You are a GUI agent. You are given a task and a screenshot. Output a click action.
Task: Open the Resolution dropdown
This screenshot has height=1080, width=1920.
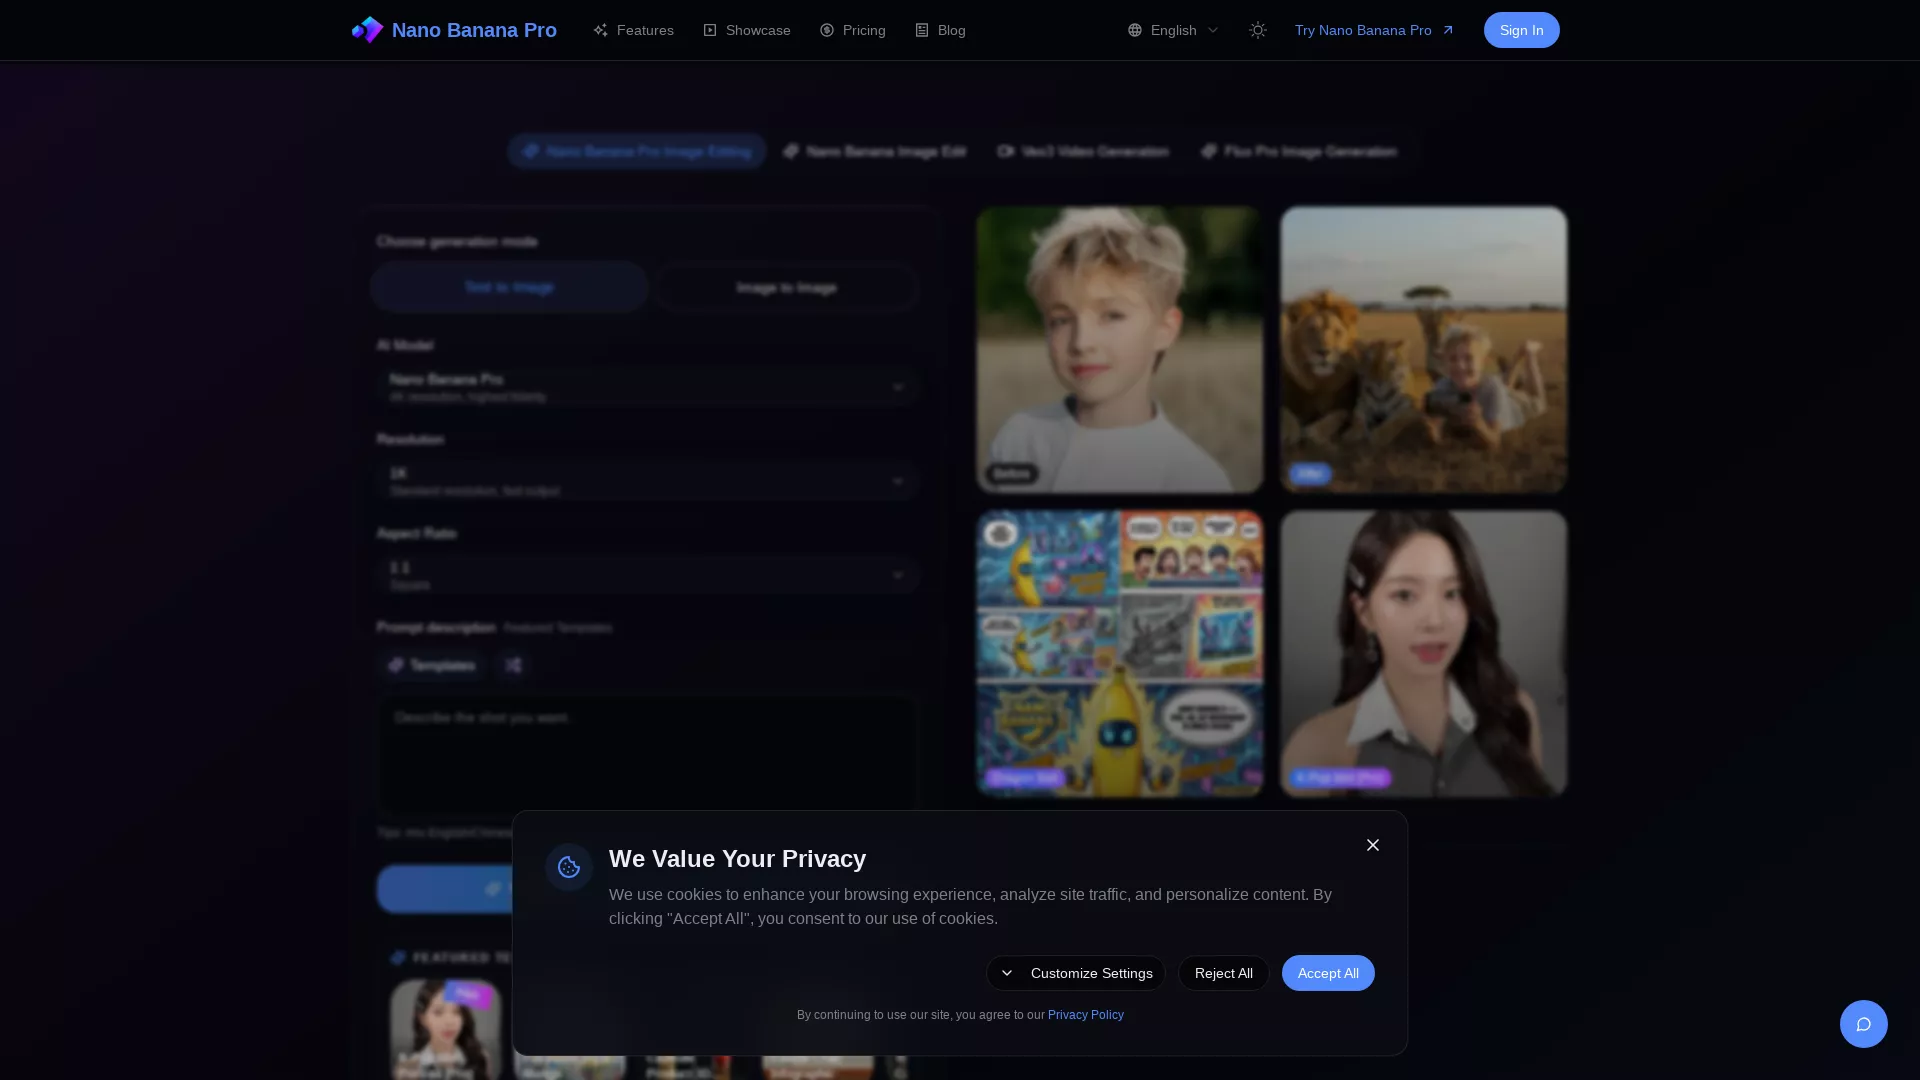(648, 481)
